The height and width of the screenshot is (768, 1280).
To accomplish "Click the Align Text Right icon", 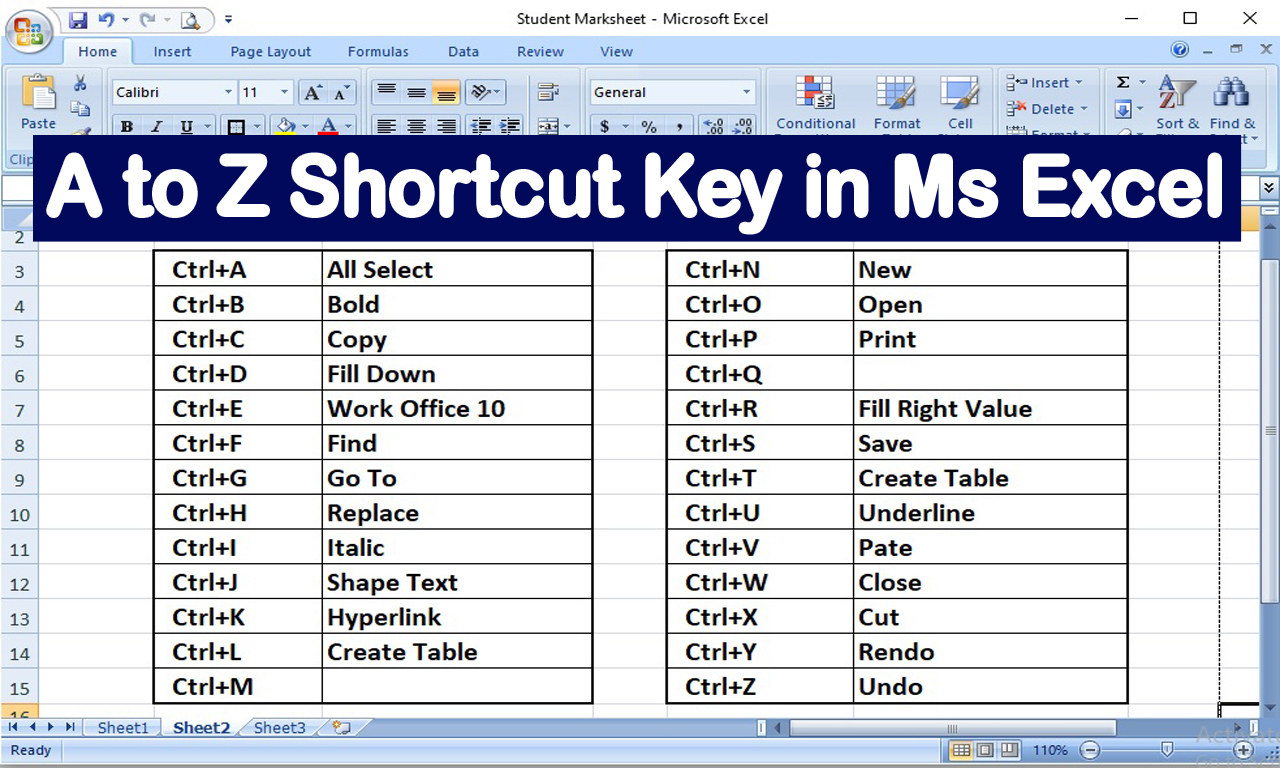I will tap(446, 126).
